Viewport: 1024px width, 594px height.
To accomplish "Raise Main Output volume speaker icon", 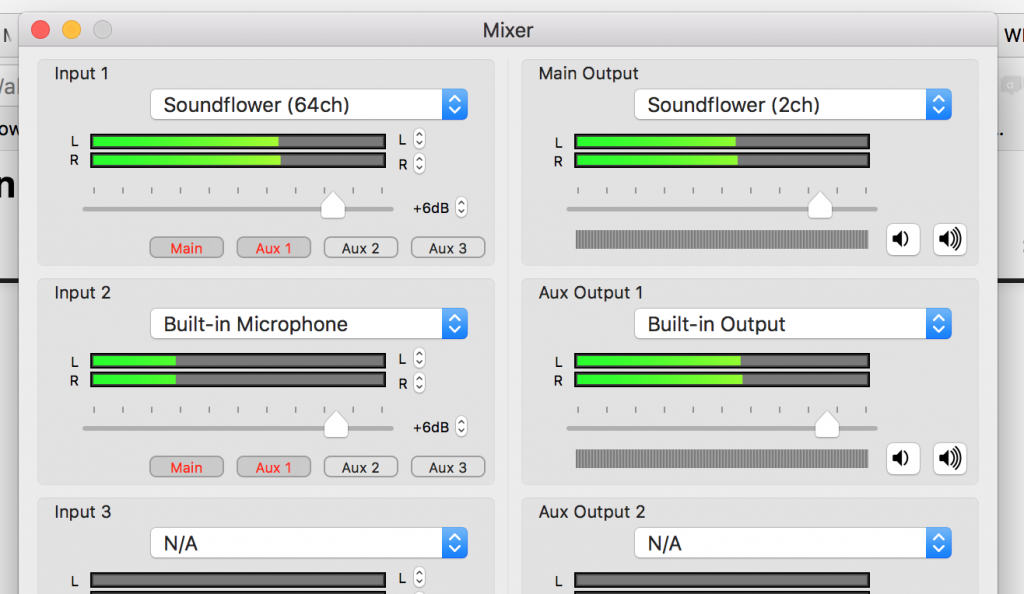I will (950, 240).
